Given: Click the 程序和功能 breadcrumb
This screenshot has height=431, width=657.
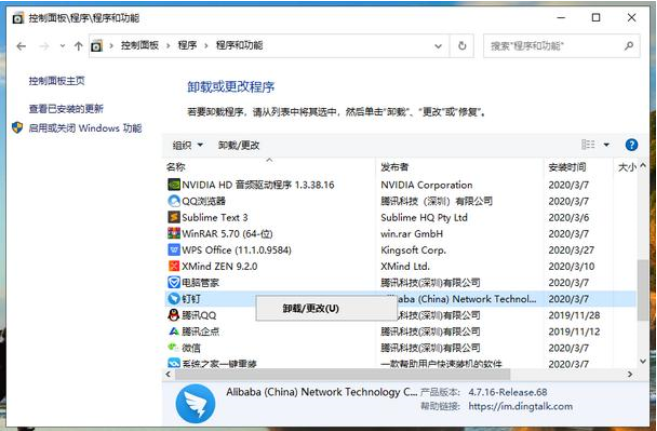Looking at the screenshot, I should click(239, 45).
